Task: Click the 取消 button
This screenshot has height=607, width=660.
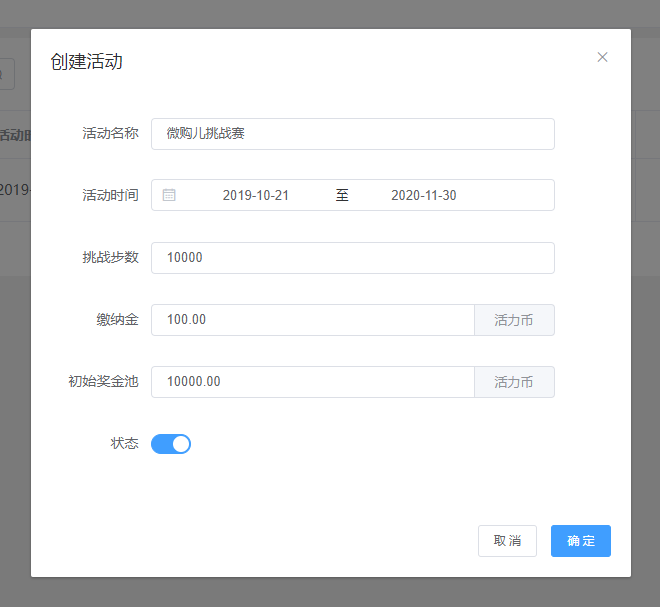Action: tap(507, 541)
